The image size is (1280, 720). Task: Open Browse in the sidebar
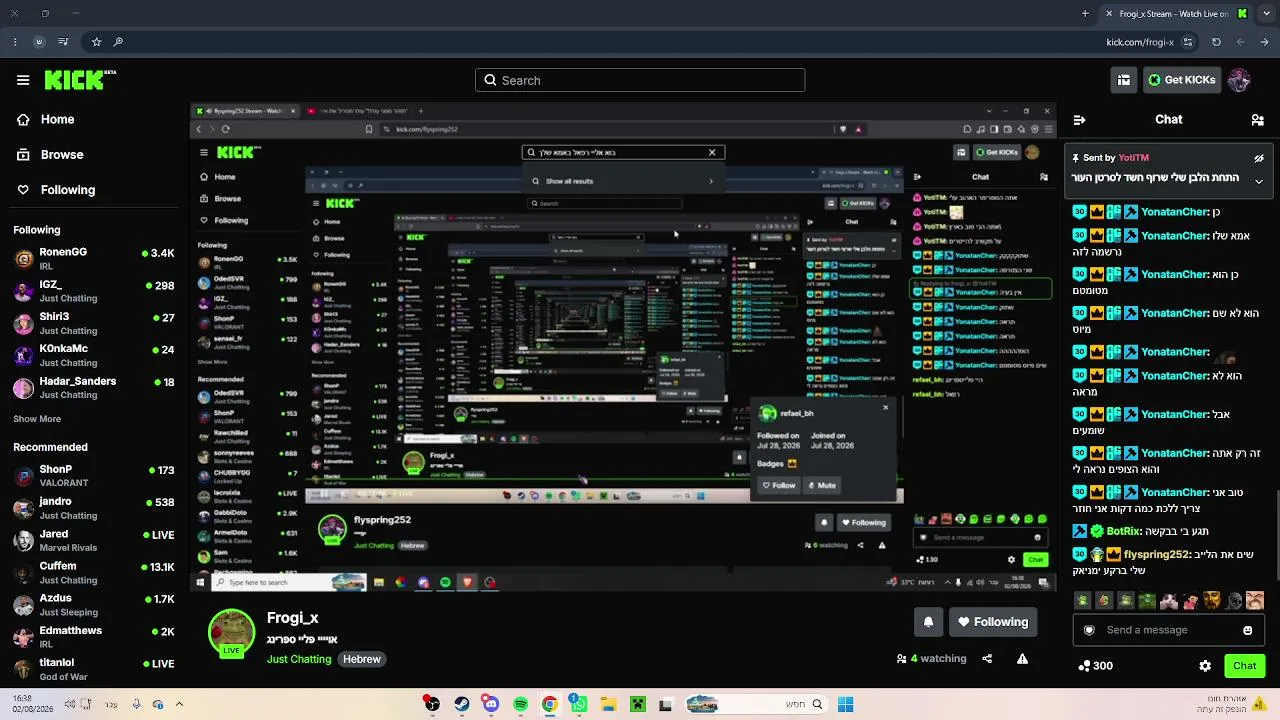point(50,155)
